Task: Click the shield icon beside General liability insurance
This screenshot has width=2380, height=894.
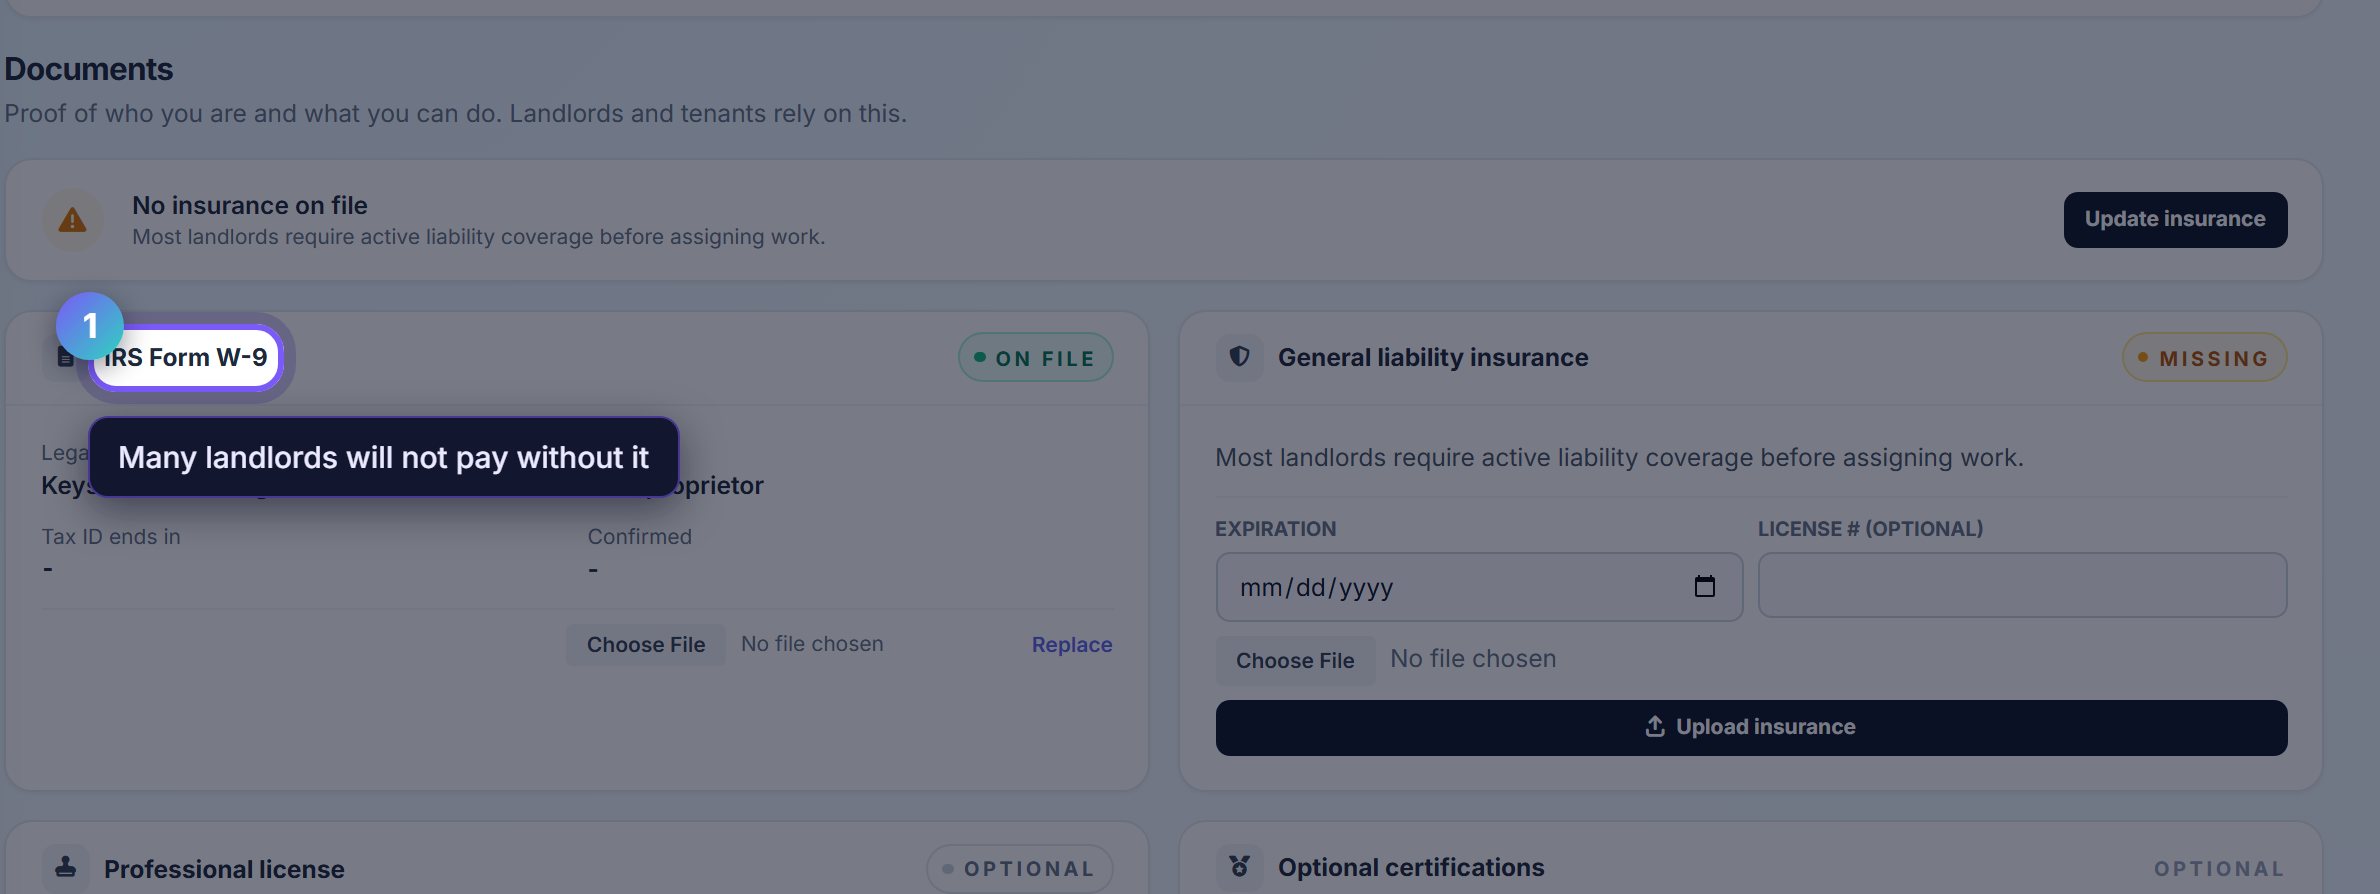Action: pyautogui.click(x=1239, y=357)
